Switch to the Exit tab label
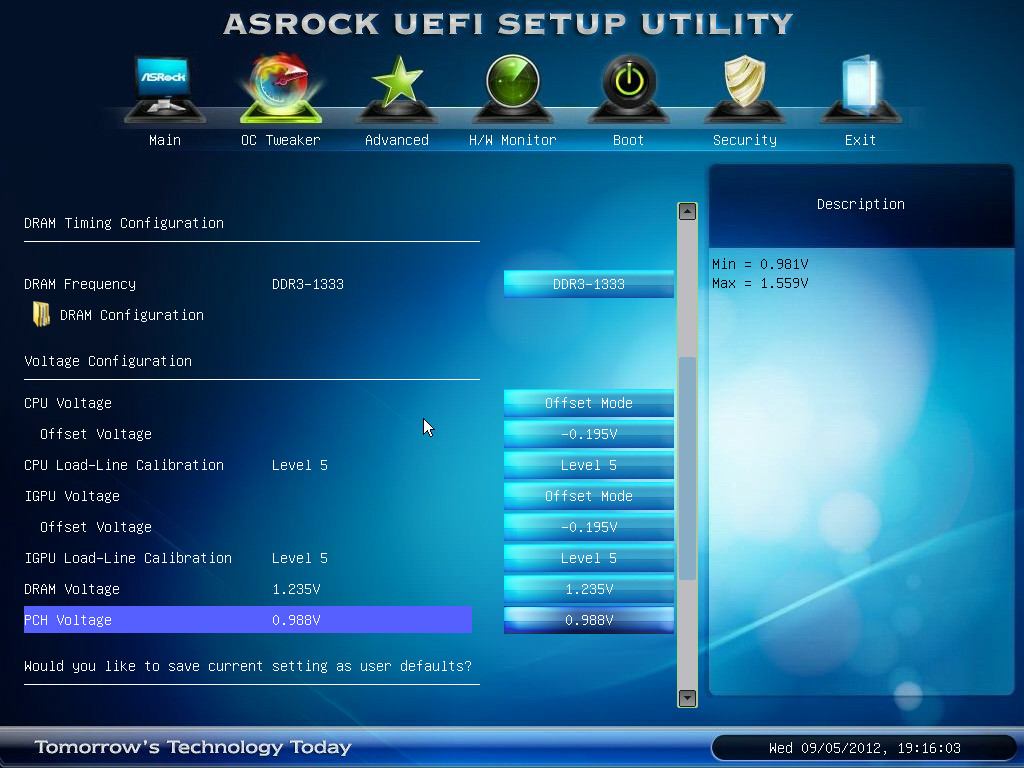 860,140
